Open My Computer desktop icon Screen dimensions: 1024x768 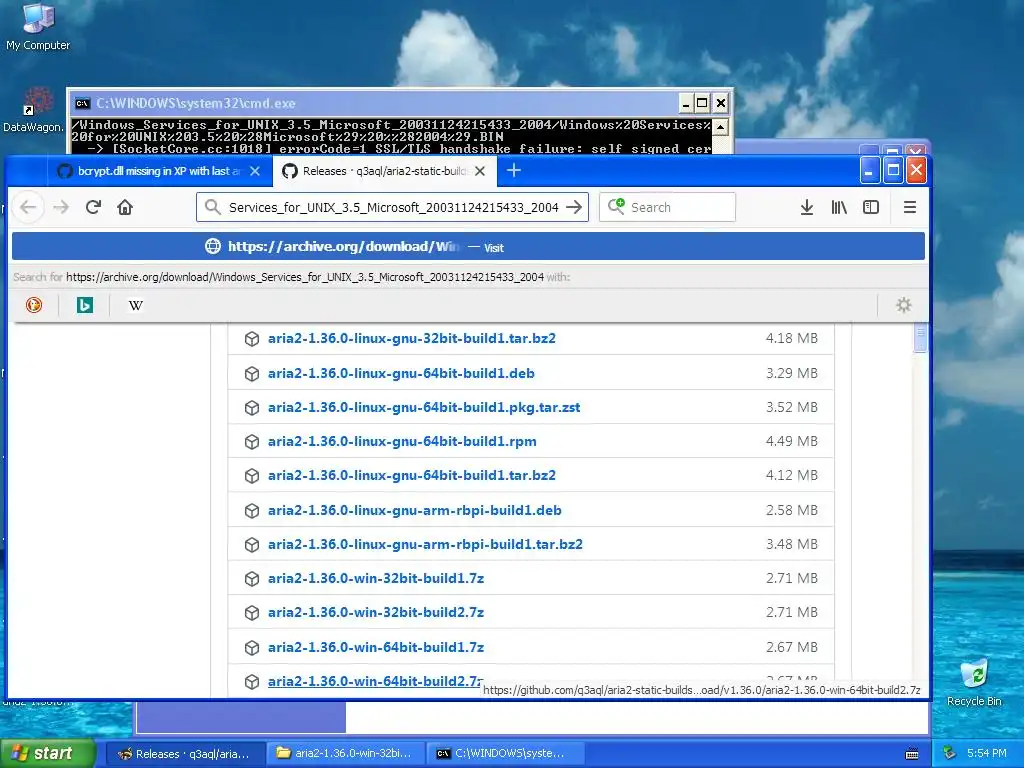point(38,27)
